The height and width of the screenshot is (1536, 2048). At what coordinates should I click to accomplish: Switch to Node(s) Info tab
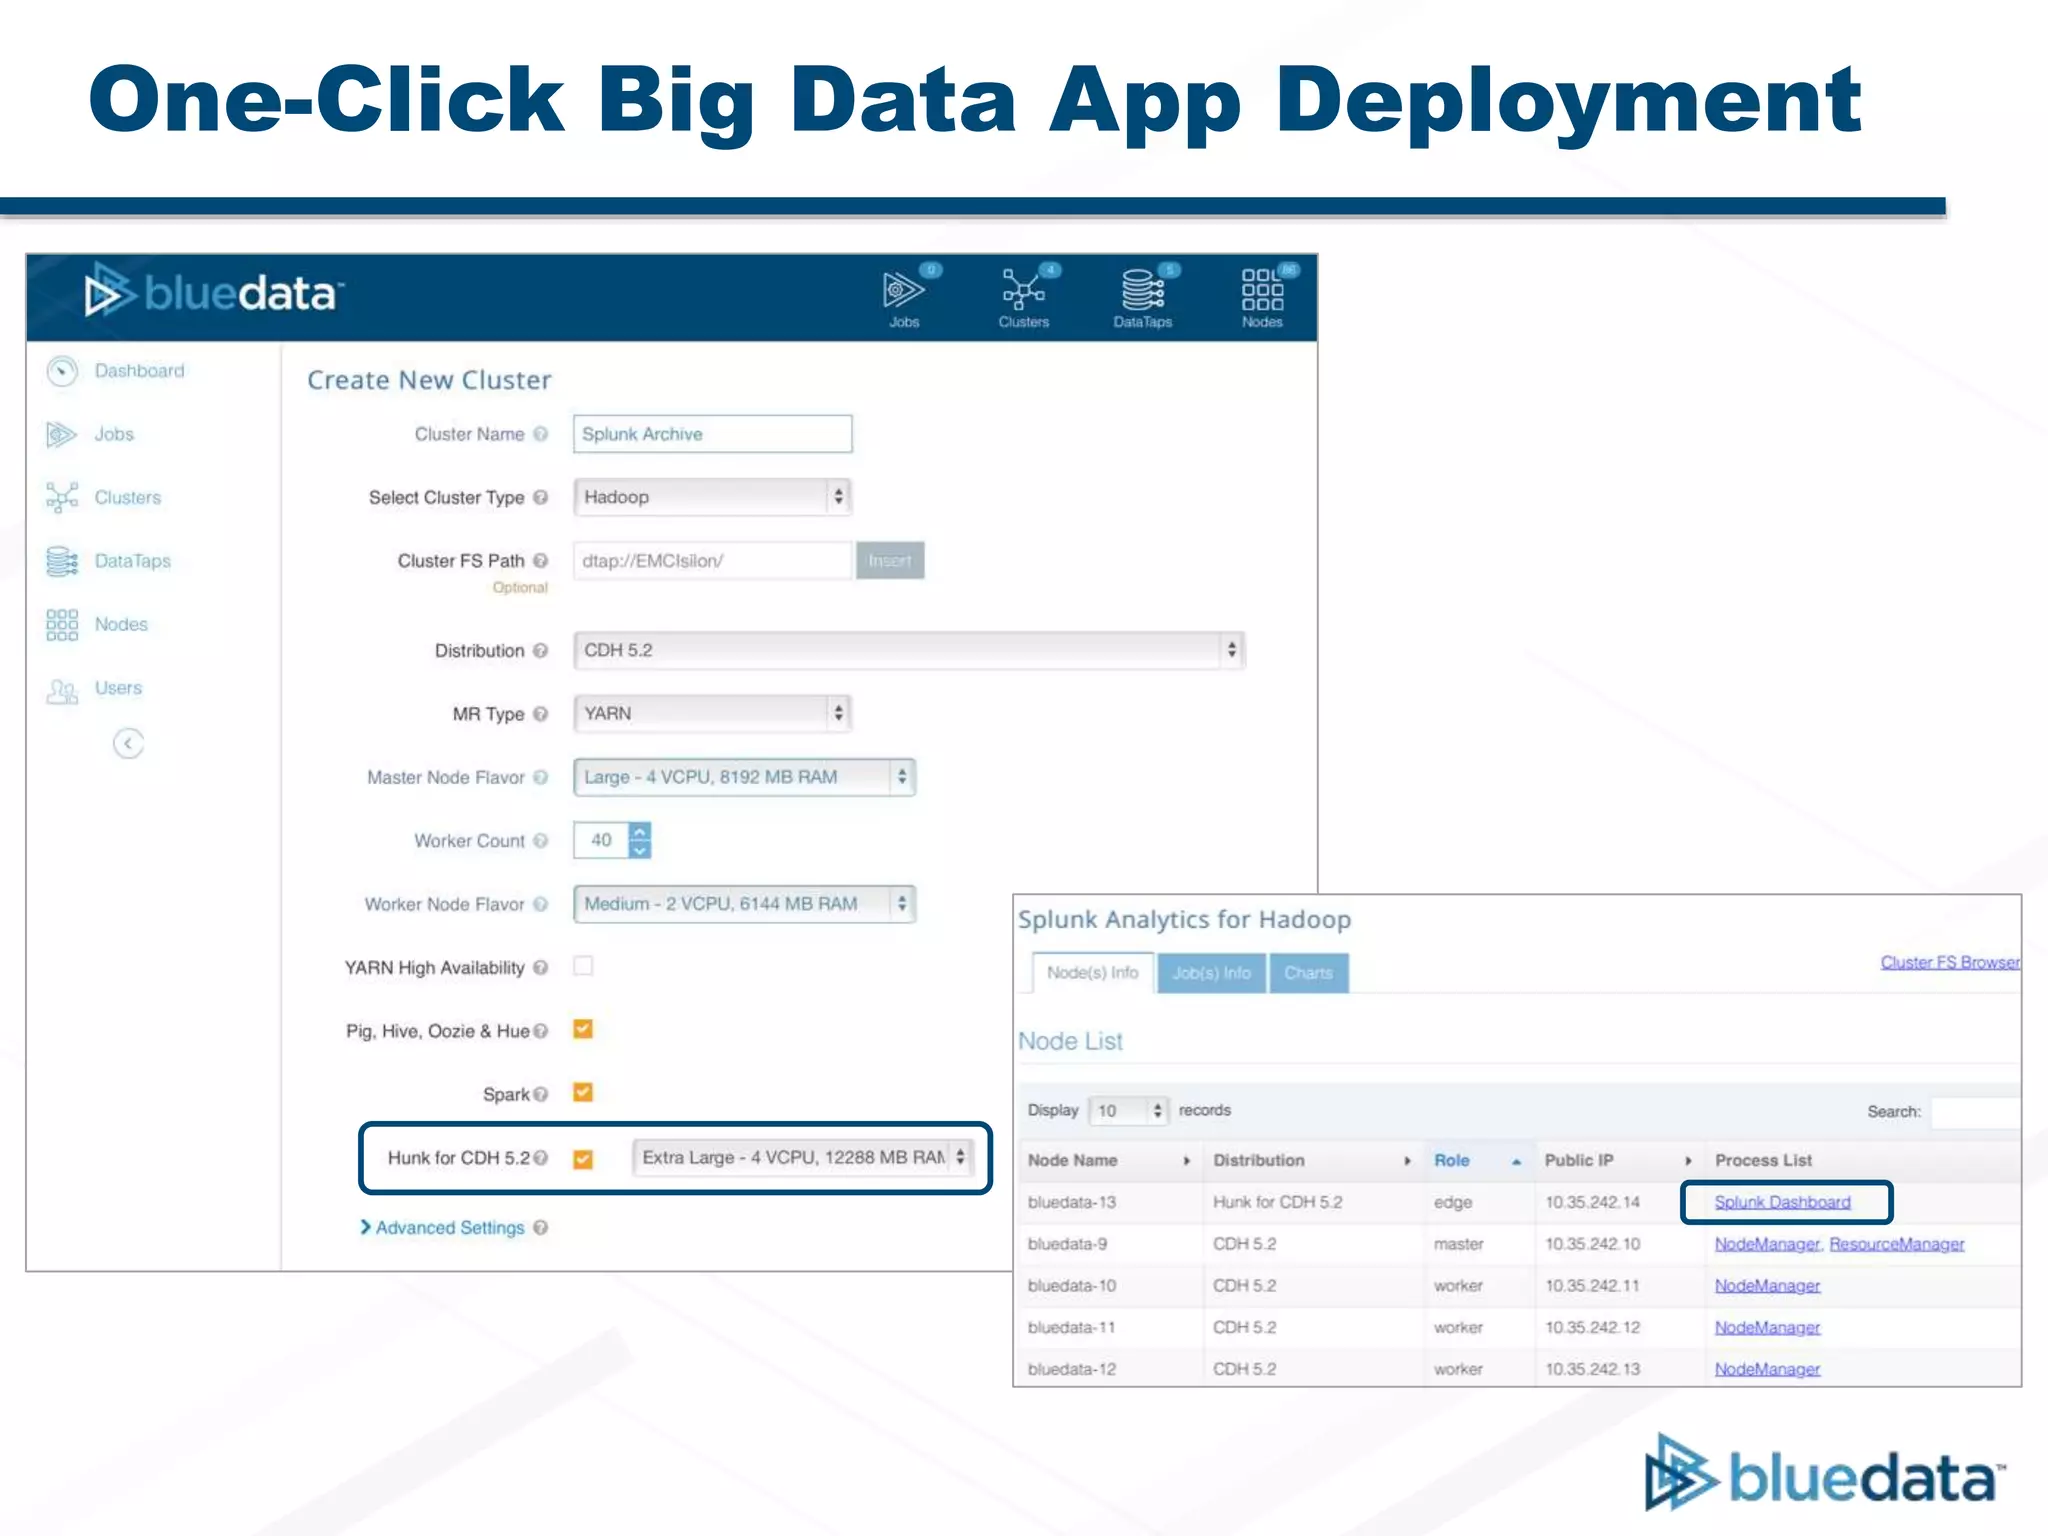(1093, 973)
